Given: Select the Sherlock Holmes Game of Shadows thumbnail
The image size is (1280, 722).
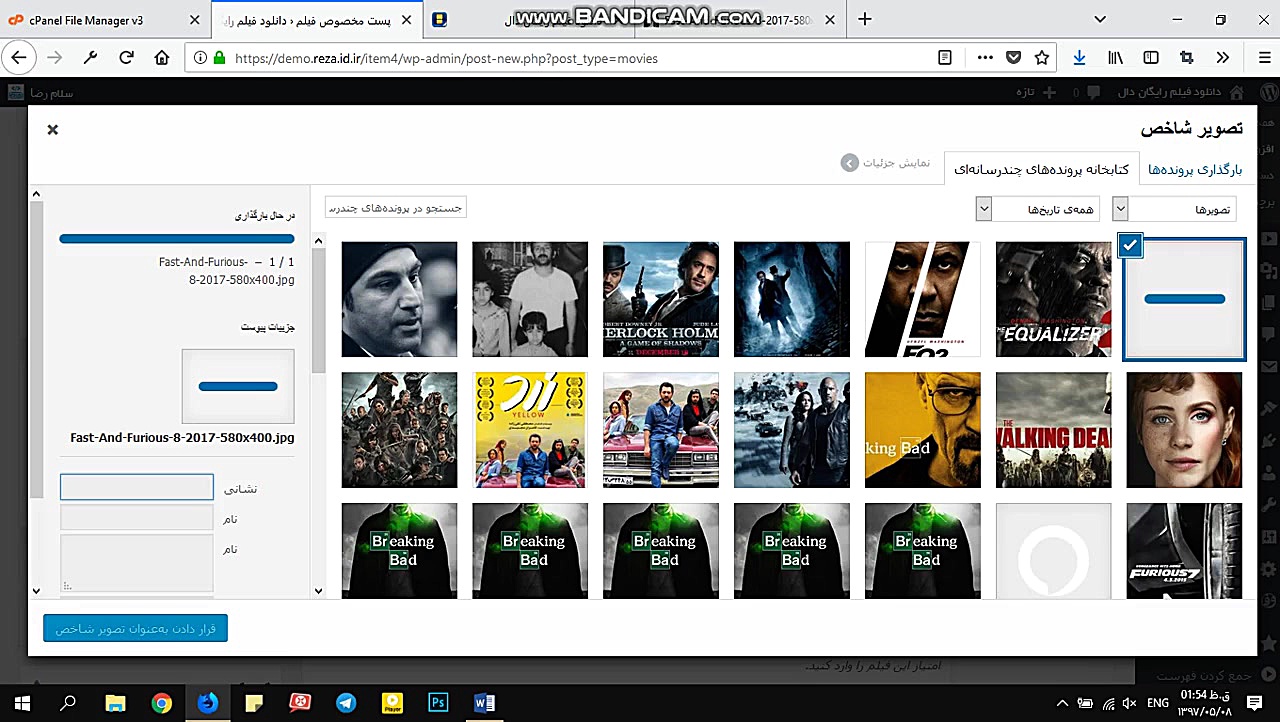Looking at the screenshot, I should pos(661,299).
